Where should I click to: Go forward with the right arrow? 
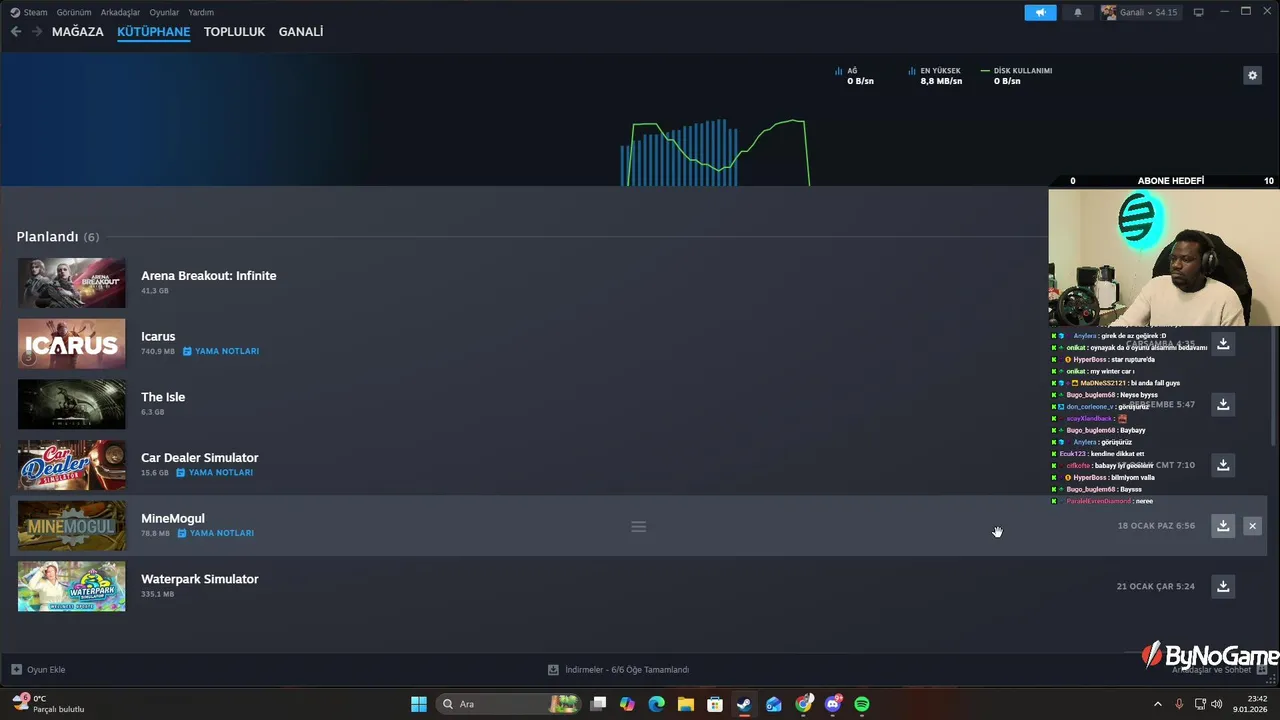[37, 32]
